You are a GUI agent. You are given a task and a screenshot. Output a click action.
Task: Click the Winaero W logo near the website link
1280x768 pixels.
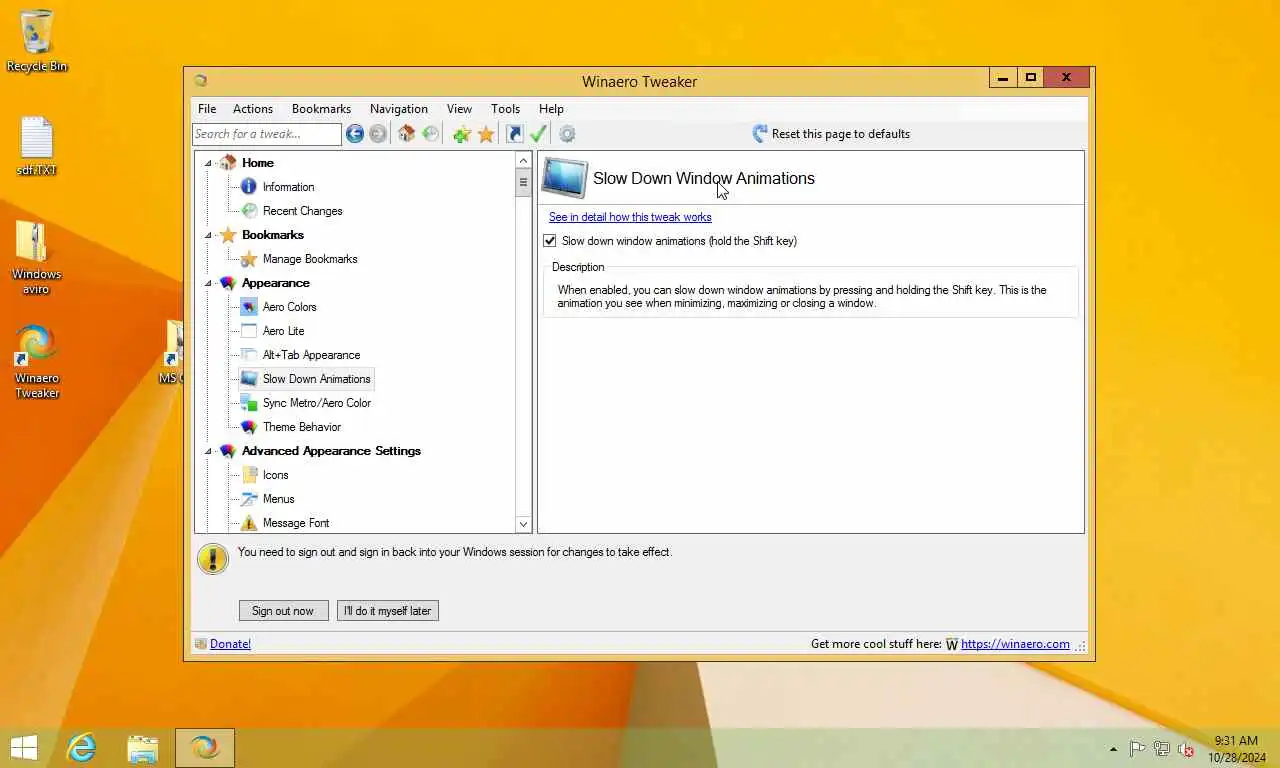(x=952, y=645)
